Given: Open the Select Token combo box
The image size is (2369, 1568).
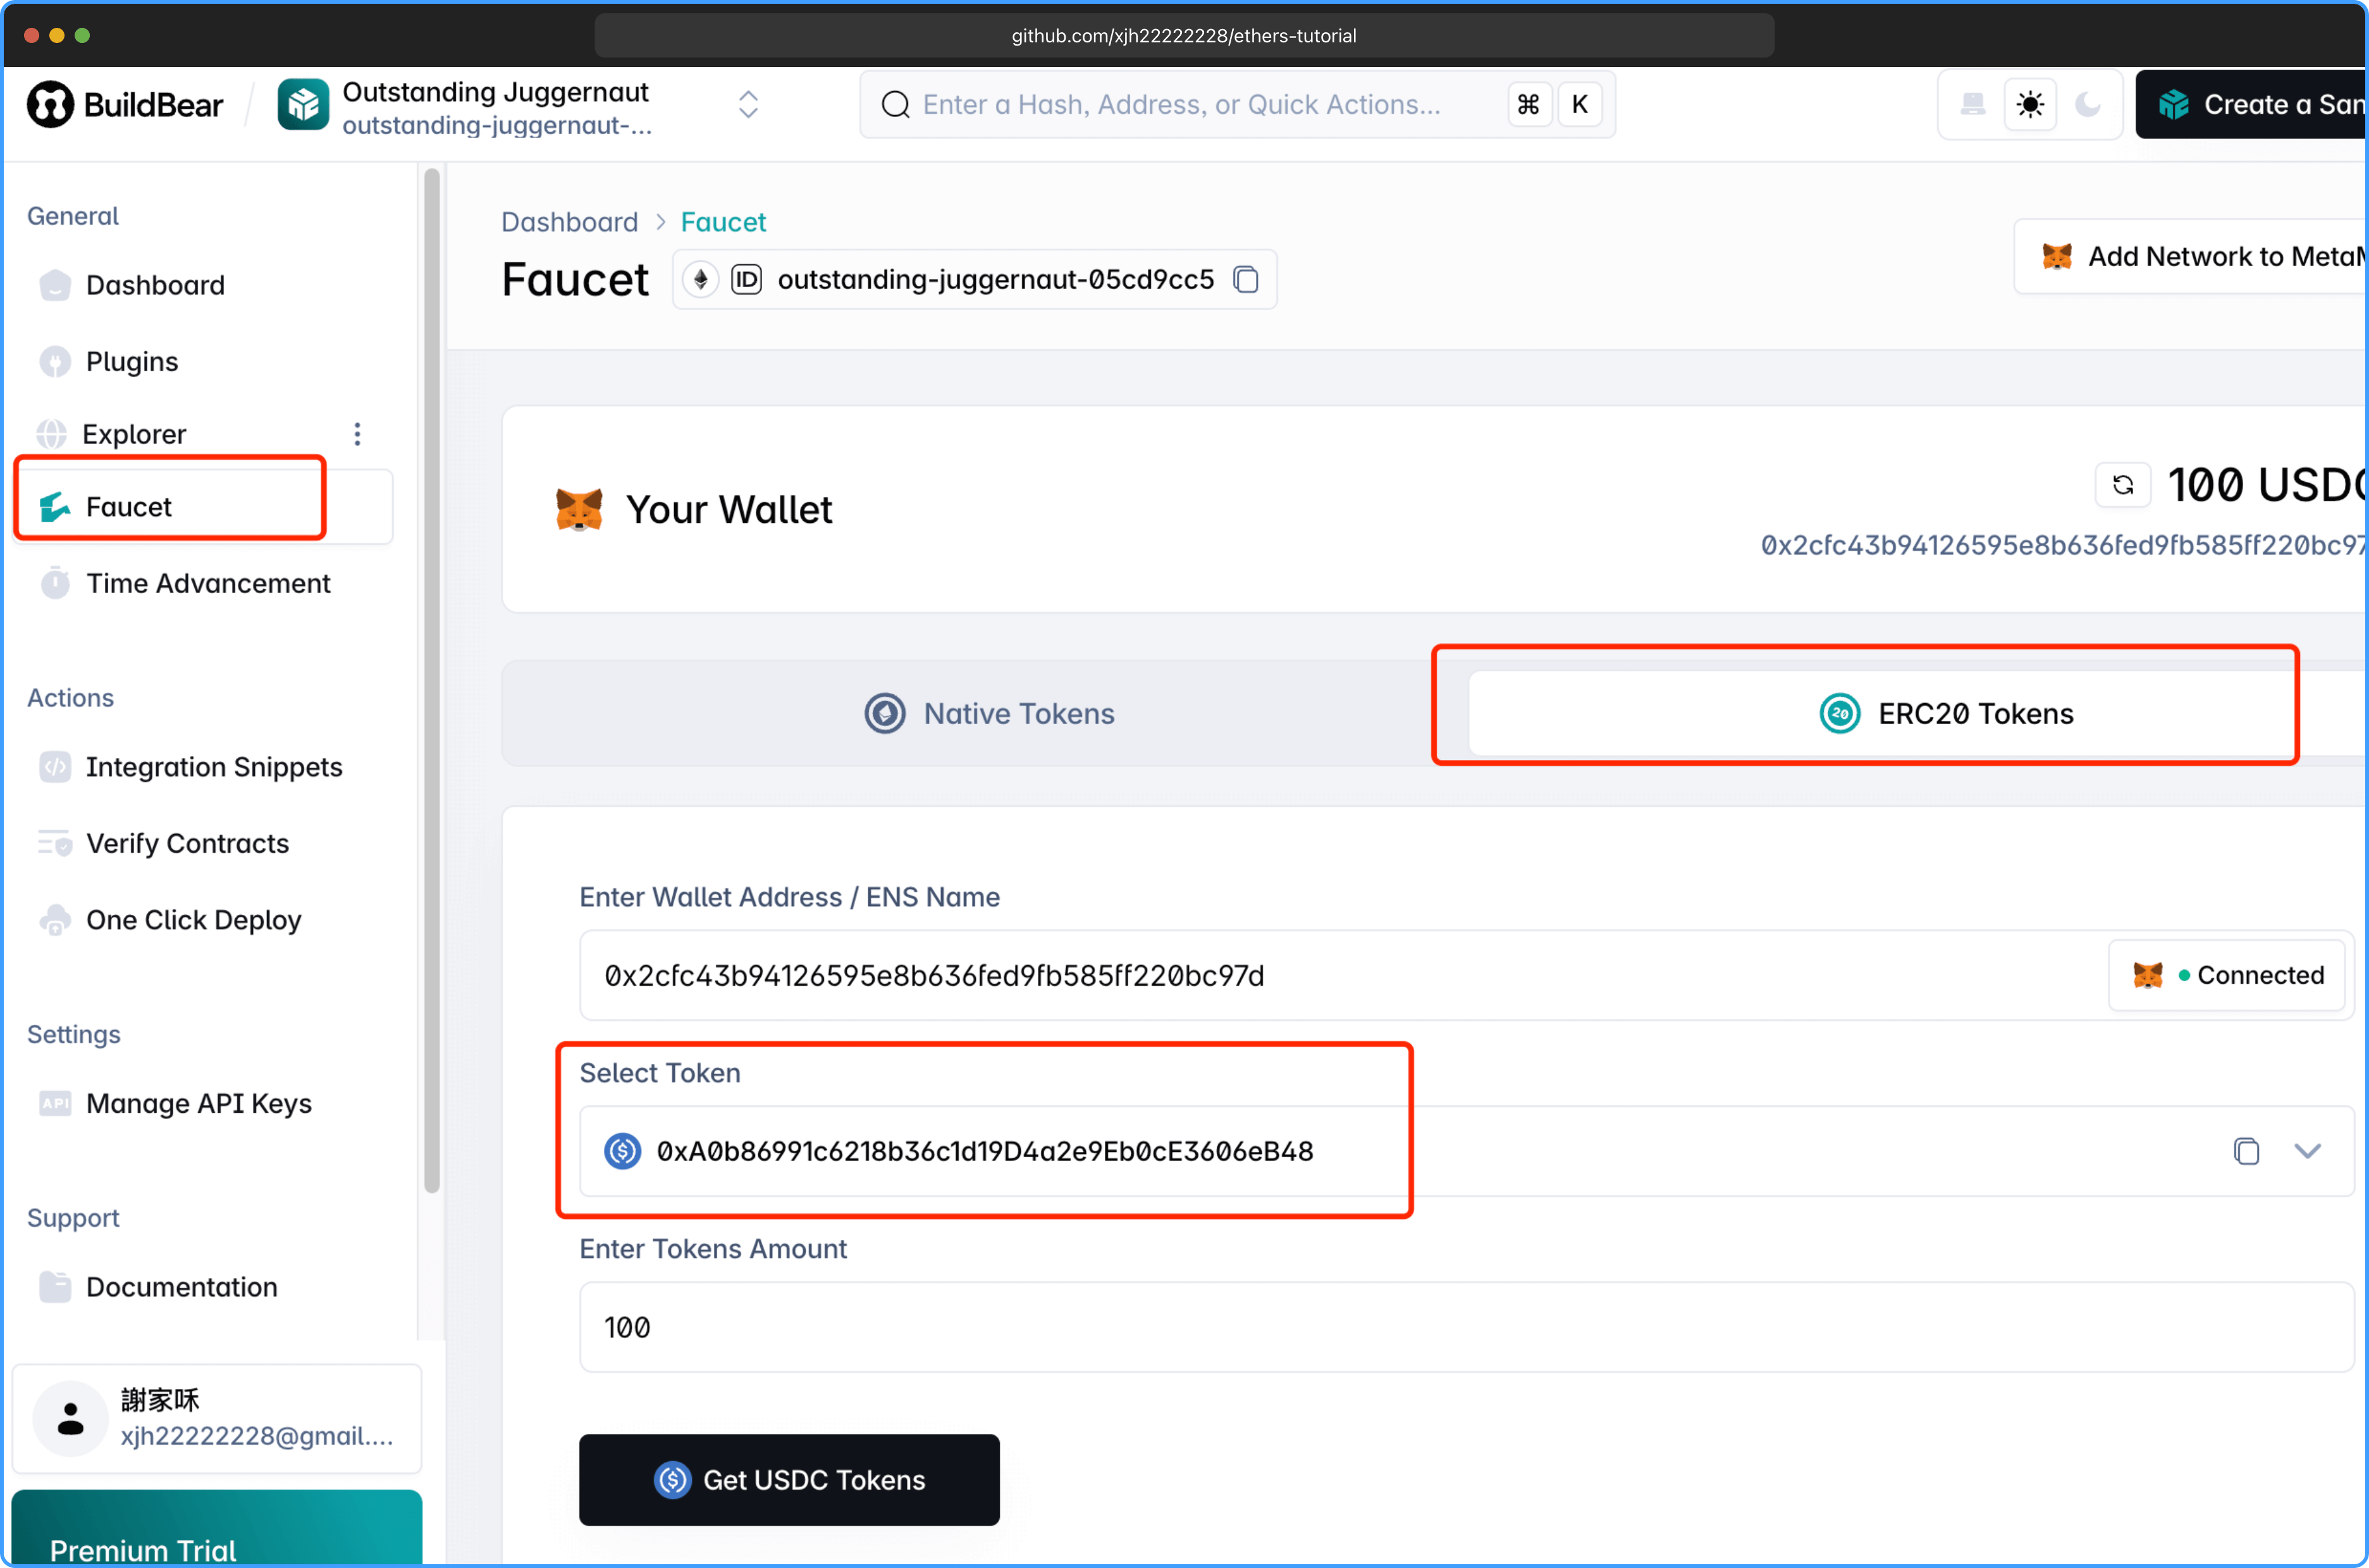Looking at the screenshot, I should 1467,1151.
